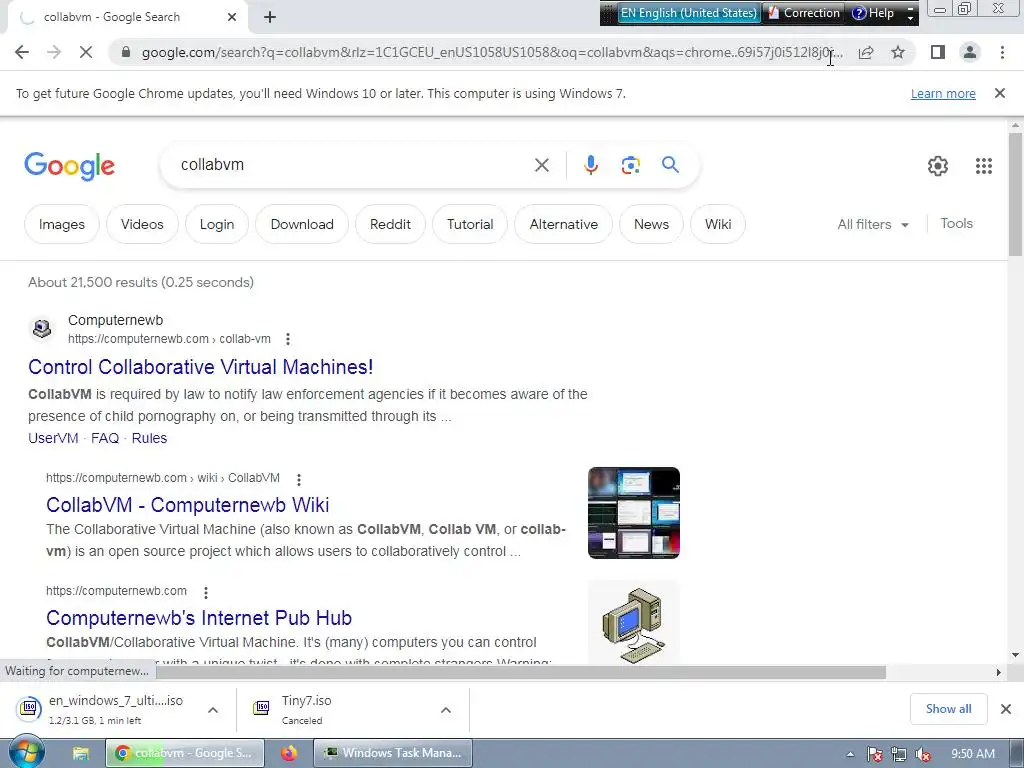Viewport: 1024px width, 768px height.
Task: Bookmark this page with star icon
Action: 898,52
